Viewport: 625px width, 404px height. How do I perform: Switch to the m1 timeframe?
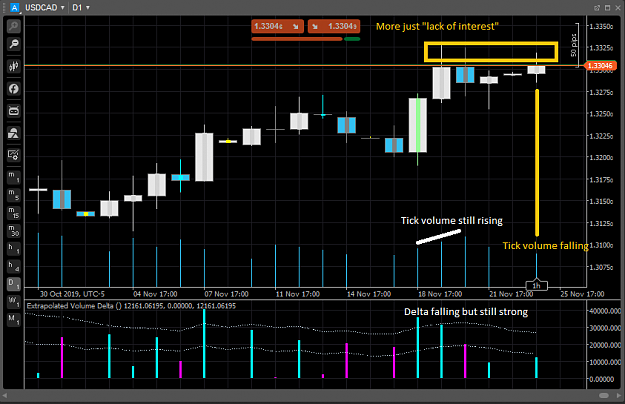point(14,177)
